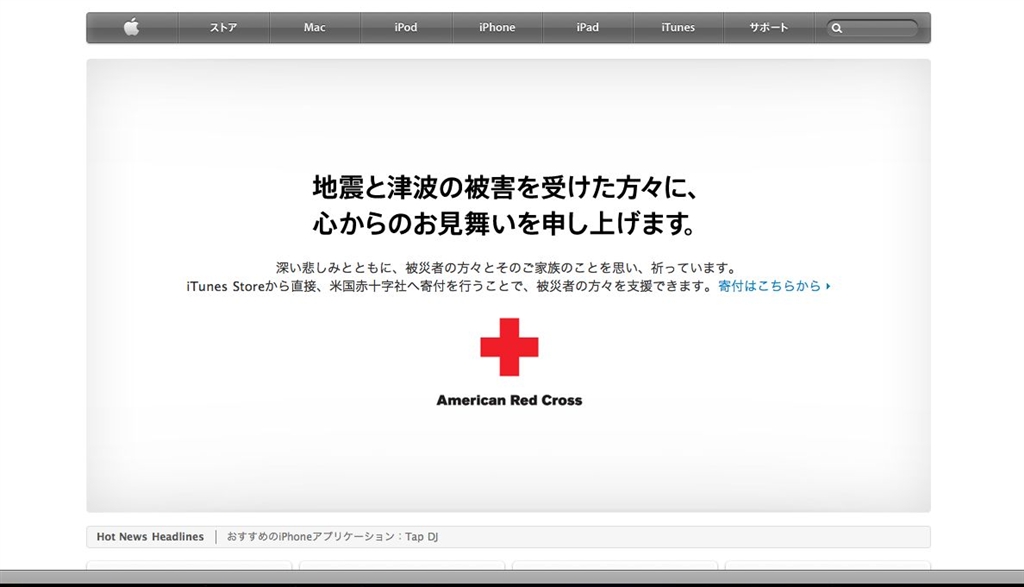The height and width of the screenshot is (587, 1024).
Task: Go to the iPod section
Action: [406, 27]
